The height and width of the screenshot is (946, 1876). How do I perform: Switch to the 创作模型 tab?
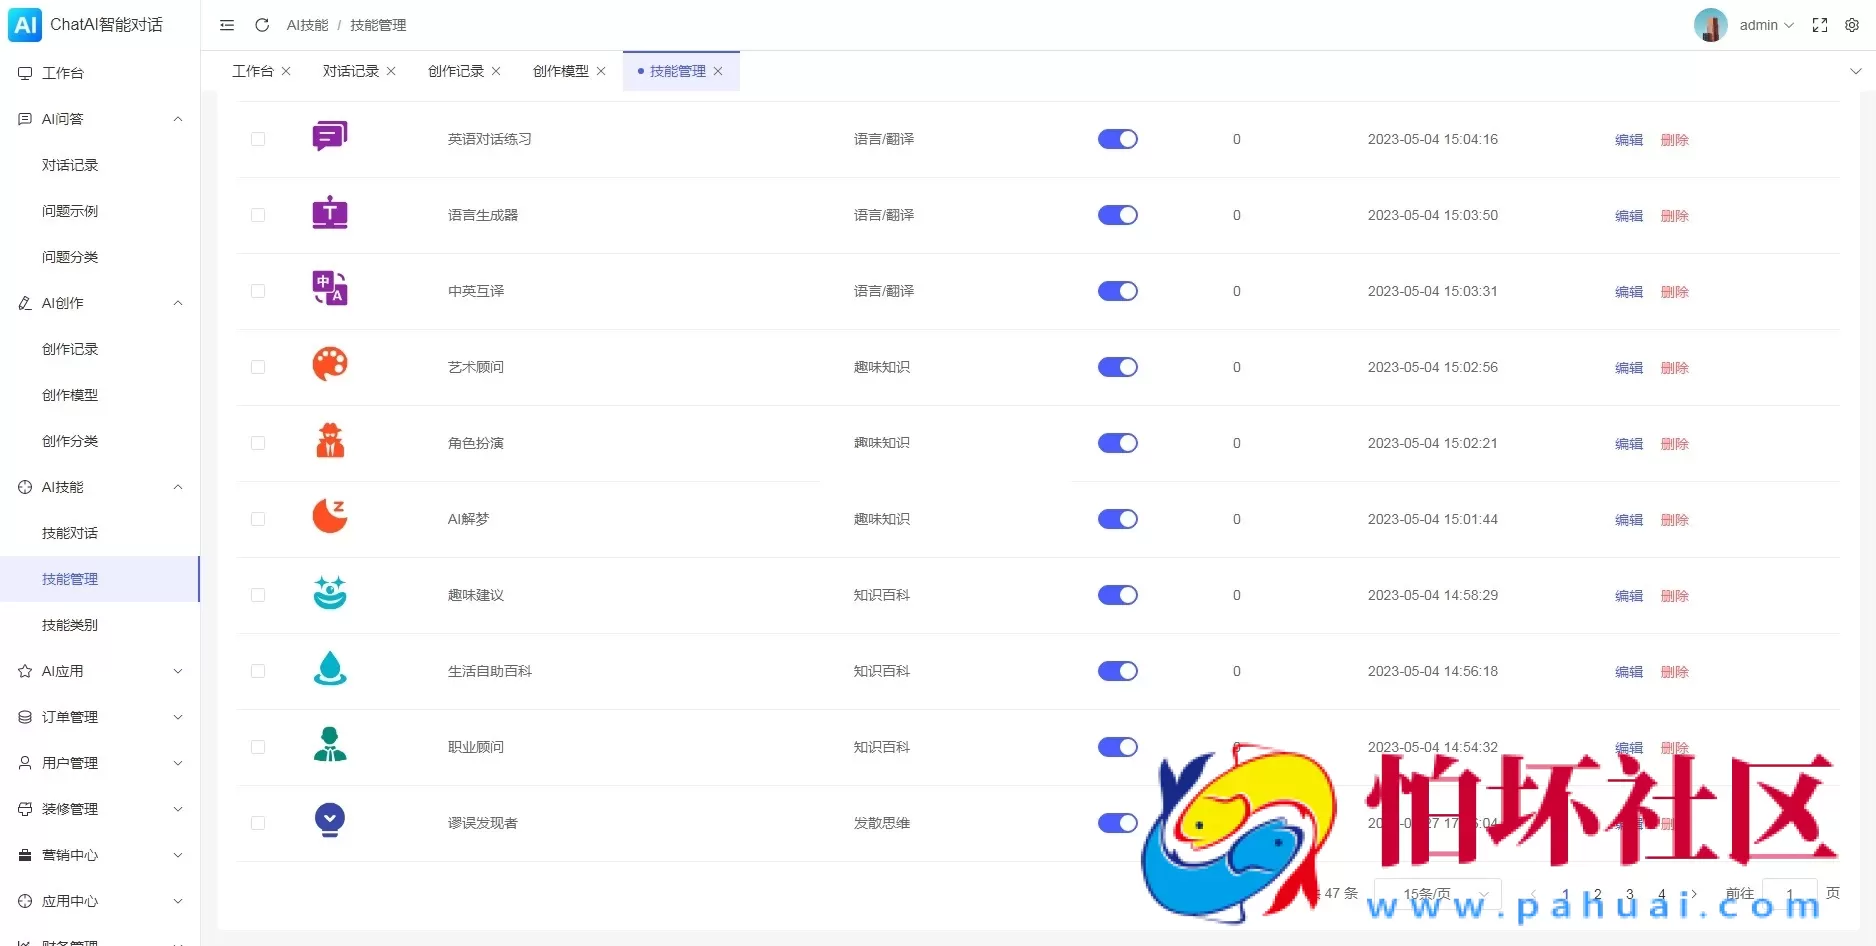coord(560,71)
